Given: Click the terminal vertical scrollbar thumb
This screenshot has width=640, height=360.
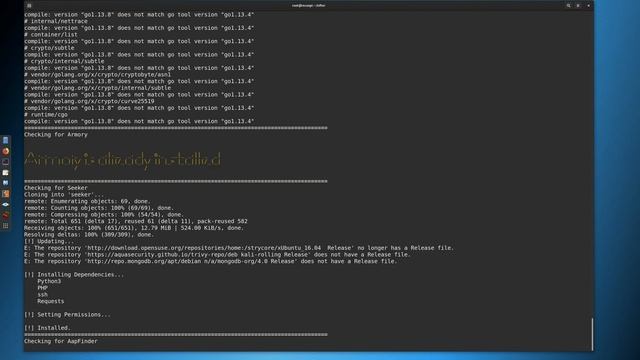Looking at the screenshot, I should point(592,334).
